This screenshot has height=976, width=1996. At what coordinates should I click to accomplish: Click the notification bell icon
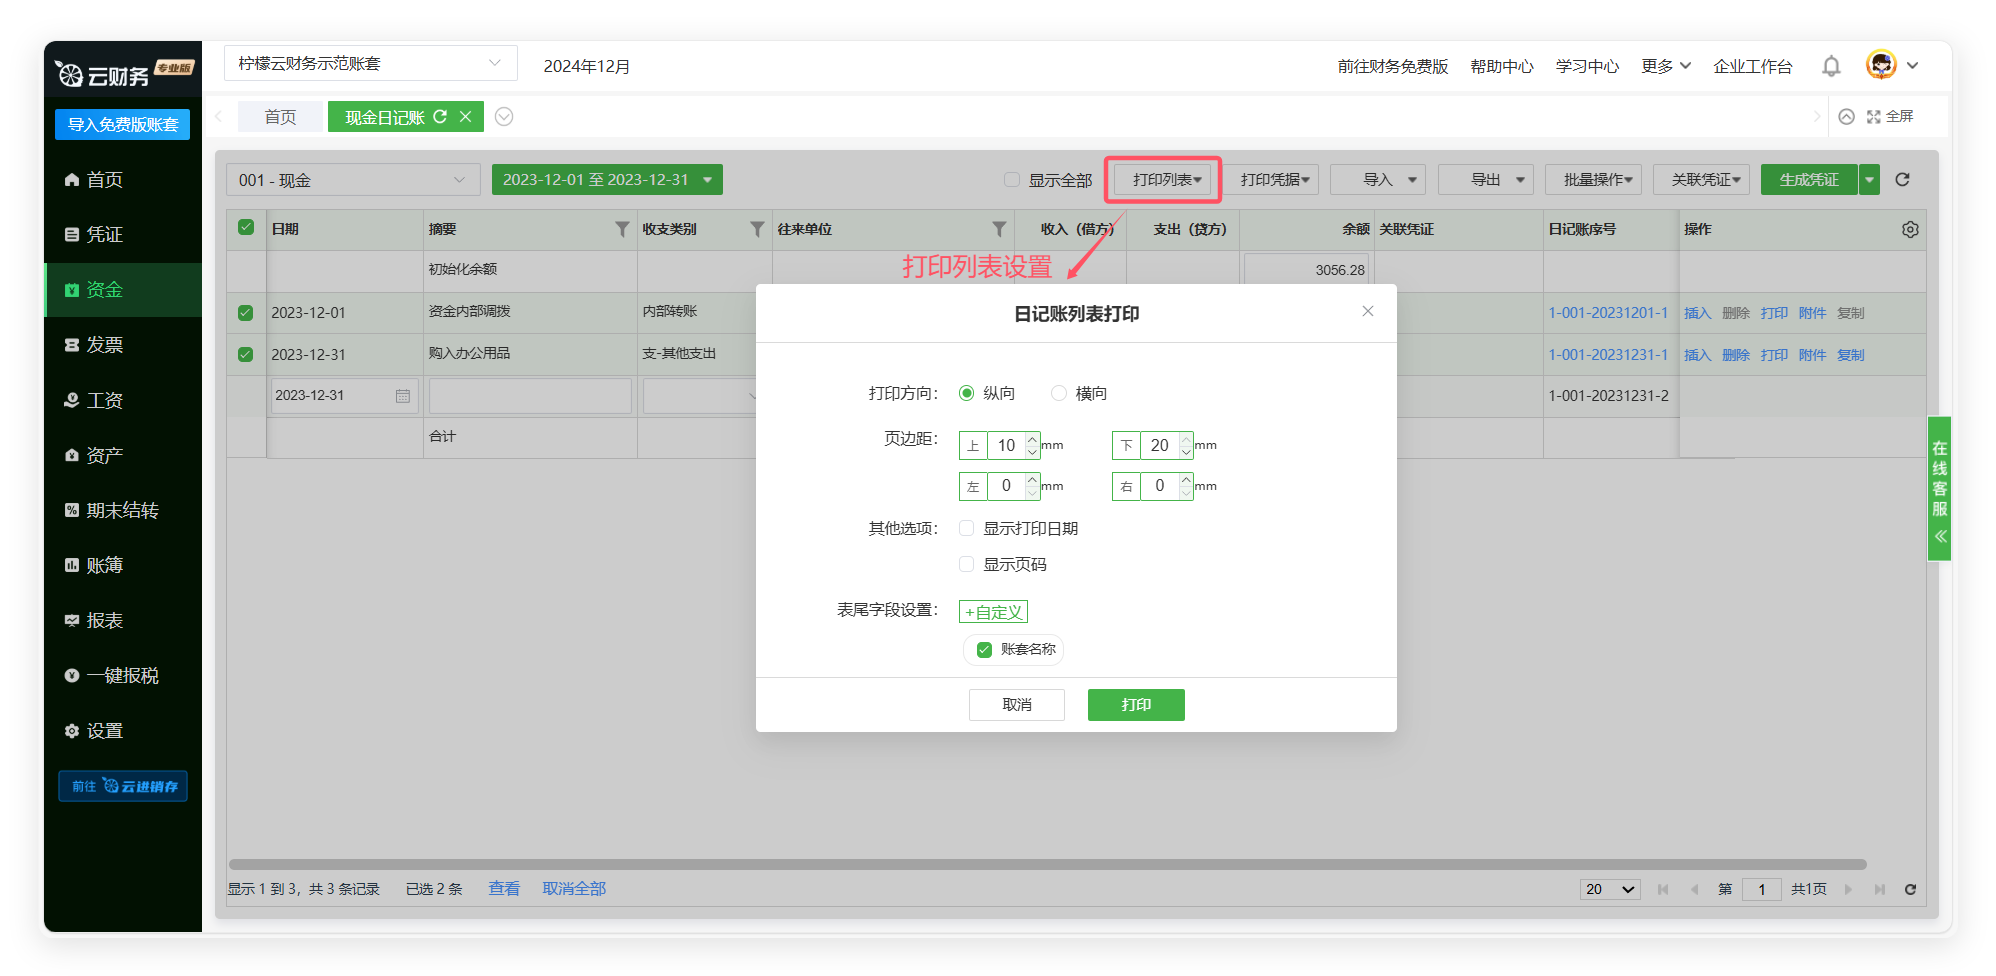click(x=1831, y=66)
